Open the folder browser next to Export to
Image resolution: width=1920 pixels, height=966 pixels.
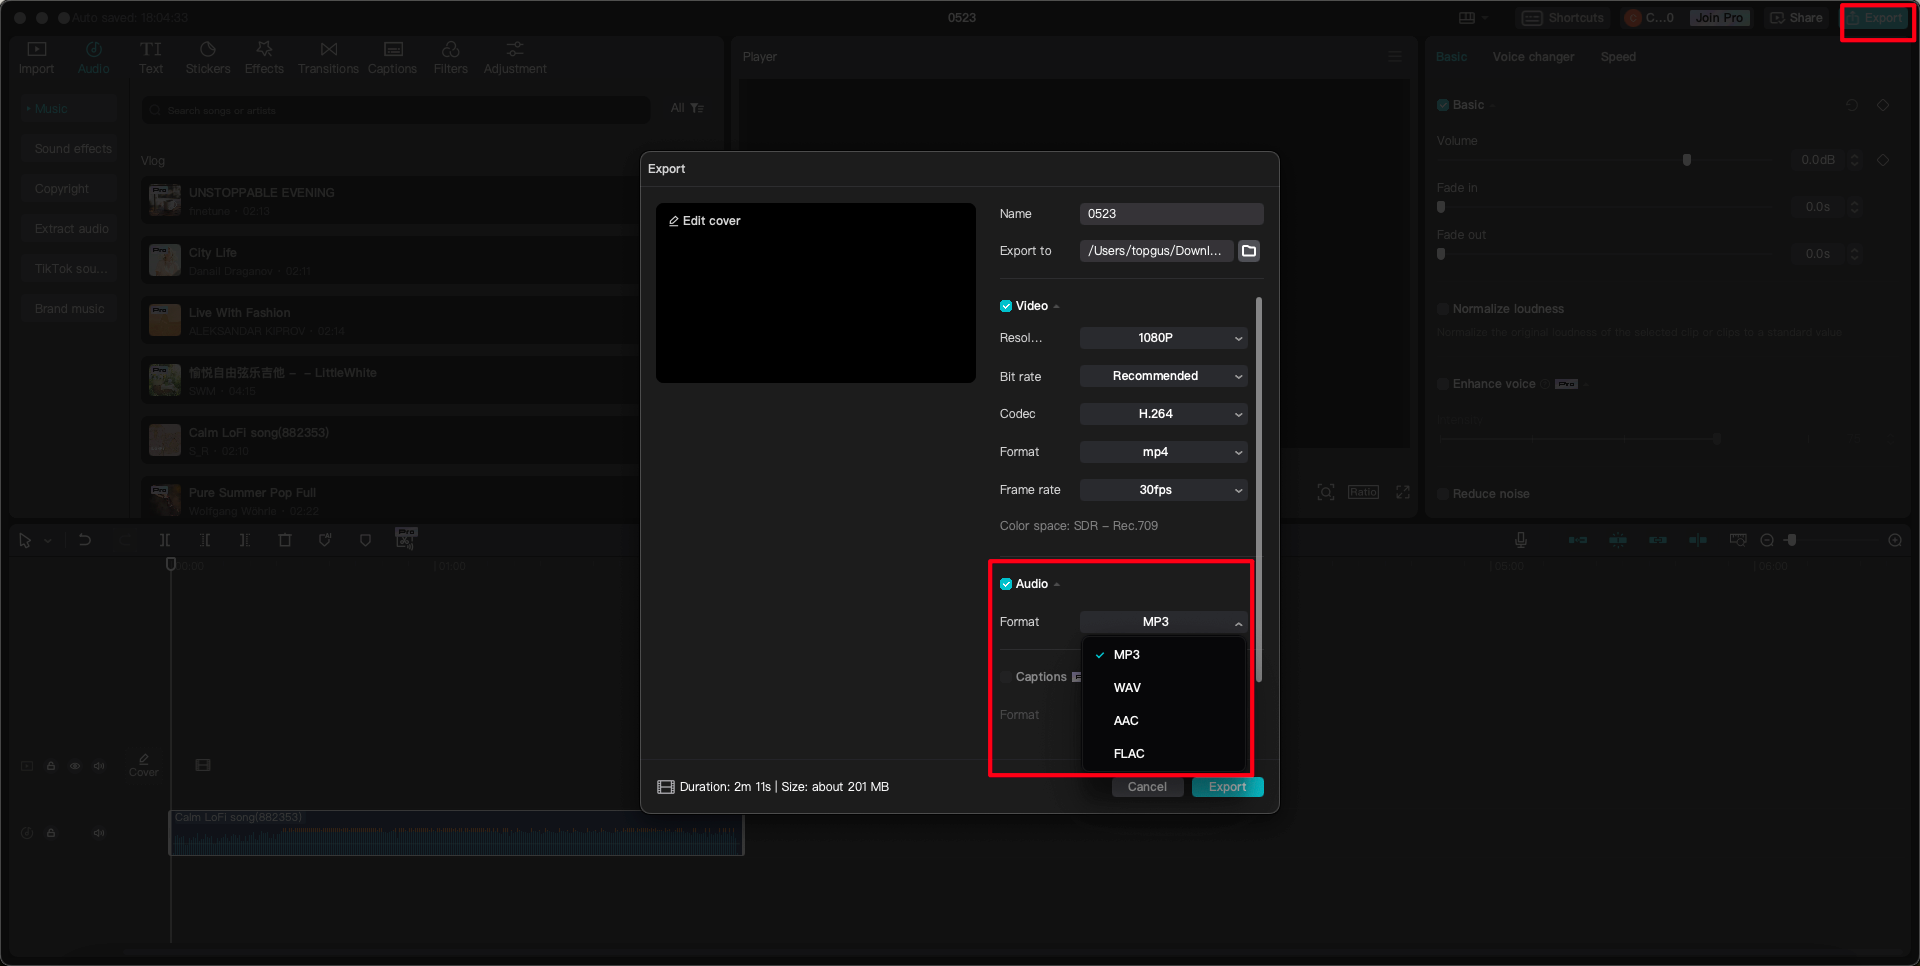point(1248,251)
